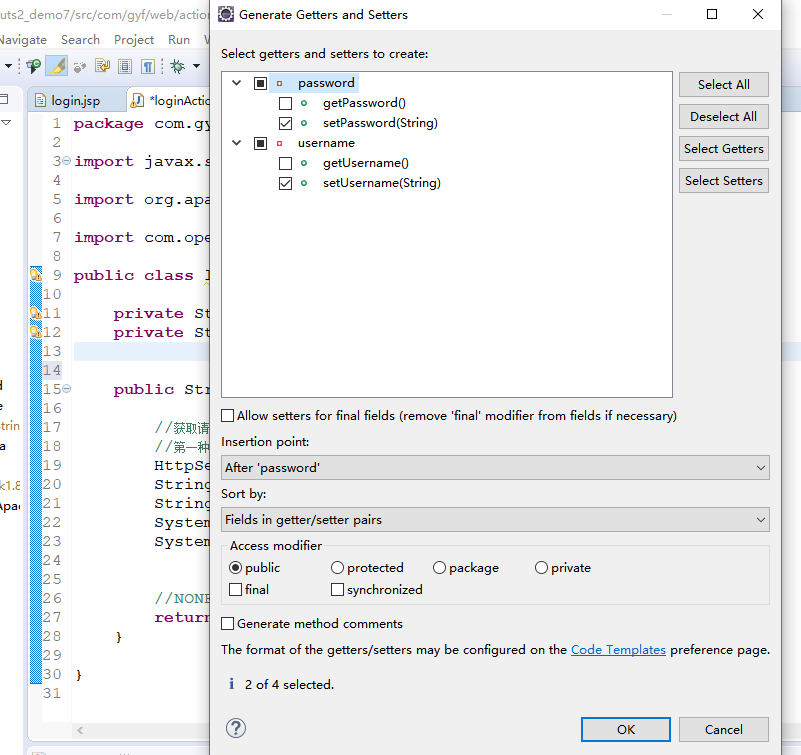The height and width of the screenshot is (755, 801).
Task: Collapse the username tree node
Action: click(237, 143)
